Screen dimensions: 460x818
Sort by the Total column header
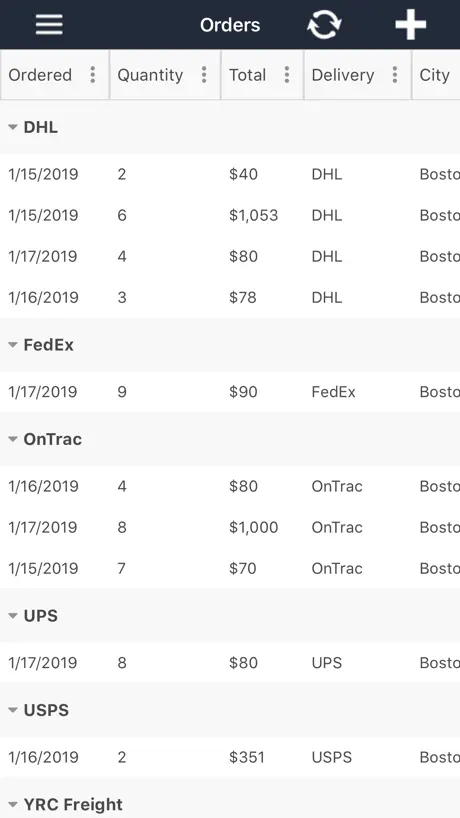coord(248,75)
